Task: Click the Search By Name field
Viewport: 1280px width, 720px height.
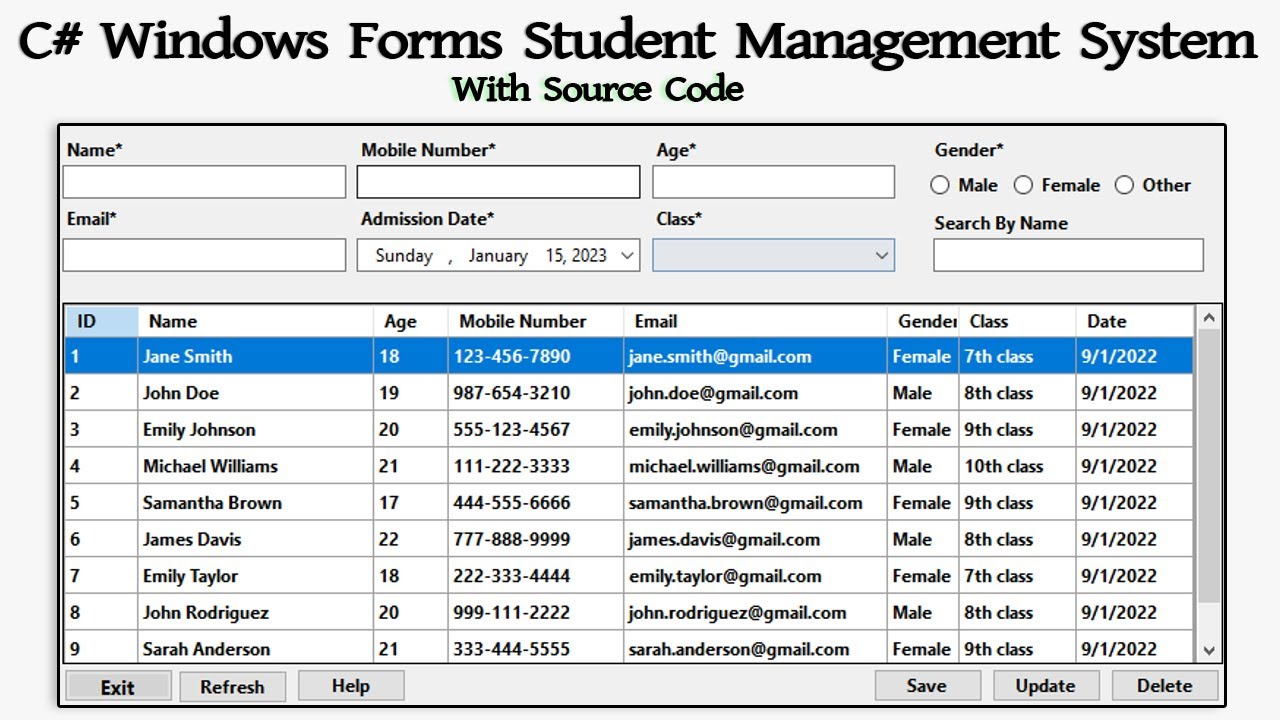Action: click(1068, 255)
